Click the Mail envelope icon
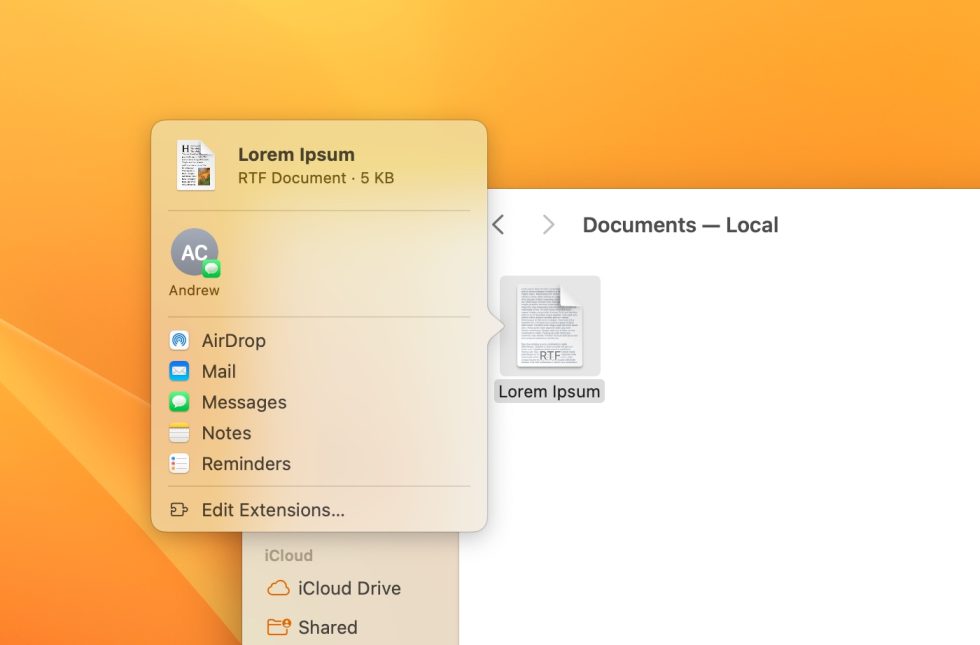Viewport: 980px width, 645px height. pyautogui.click(x=179, y=371)
